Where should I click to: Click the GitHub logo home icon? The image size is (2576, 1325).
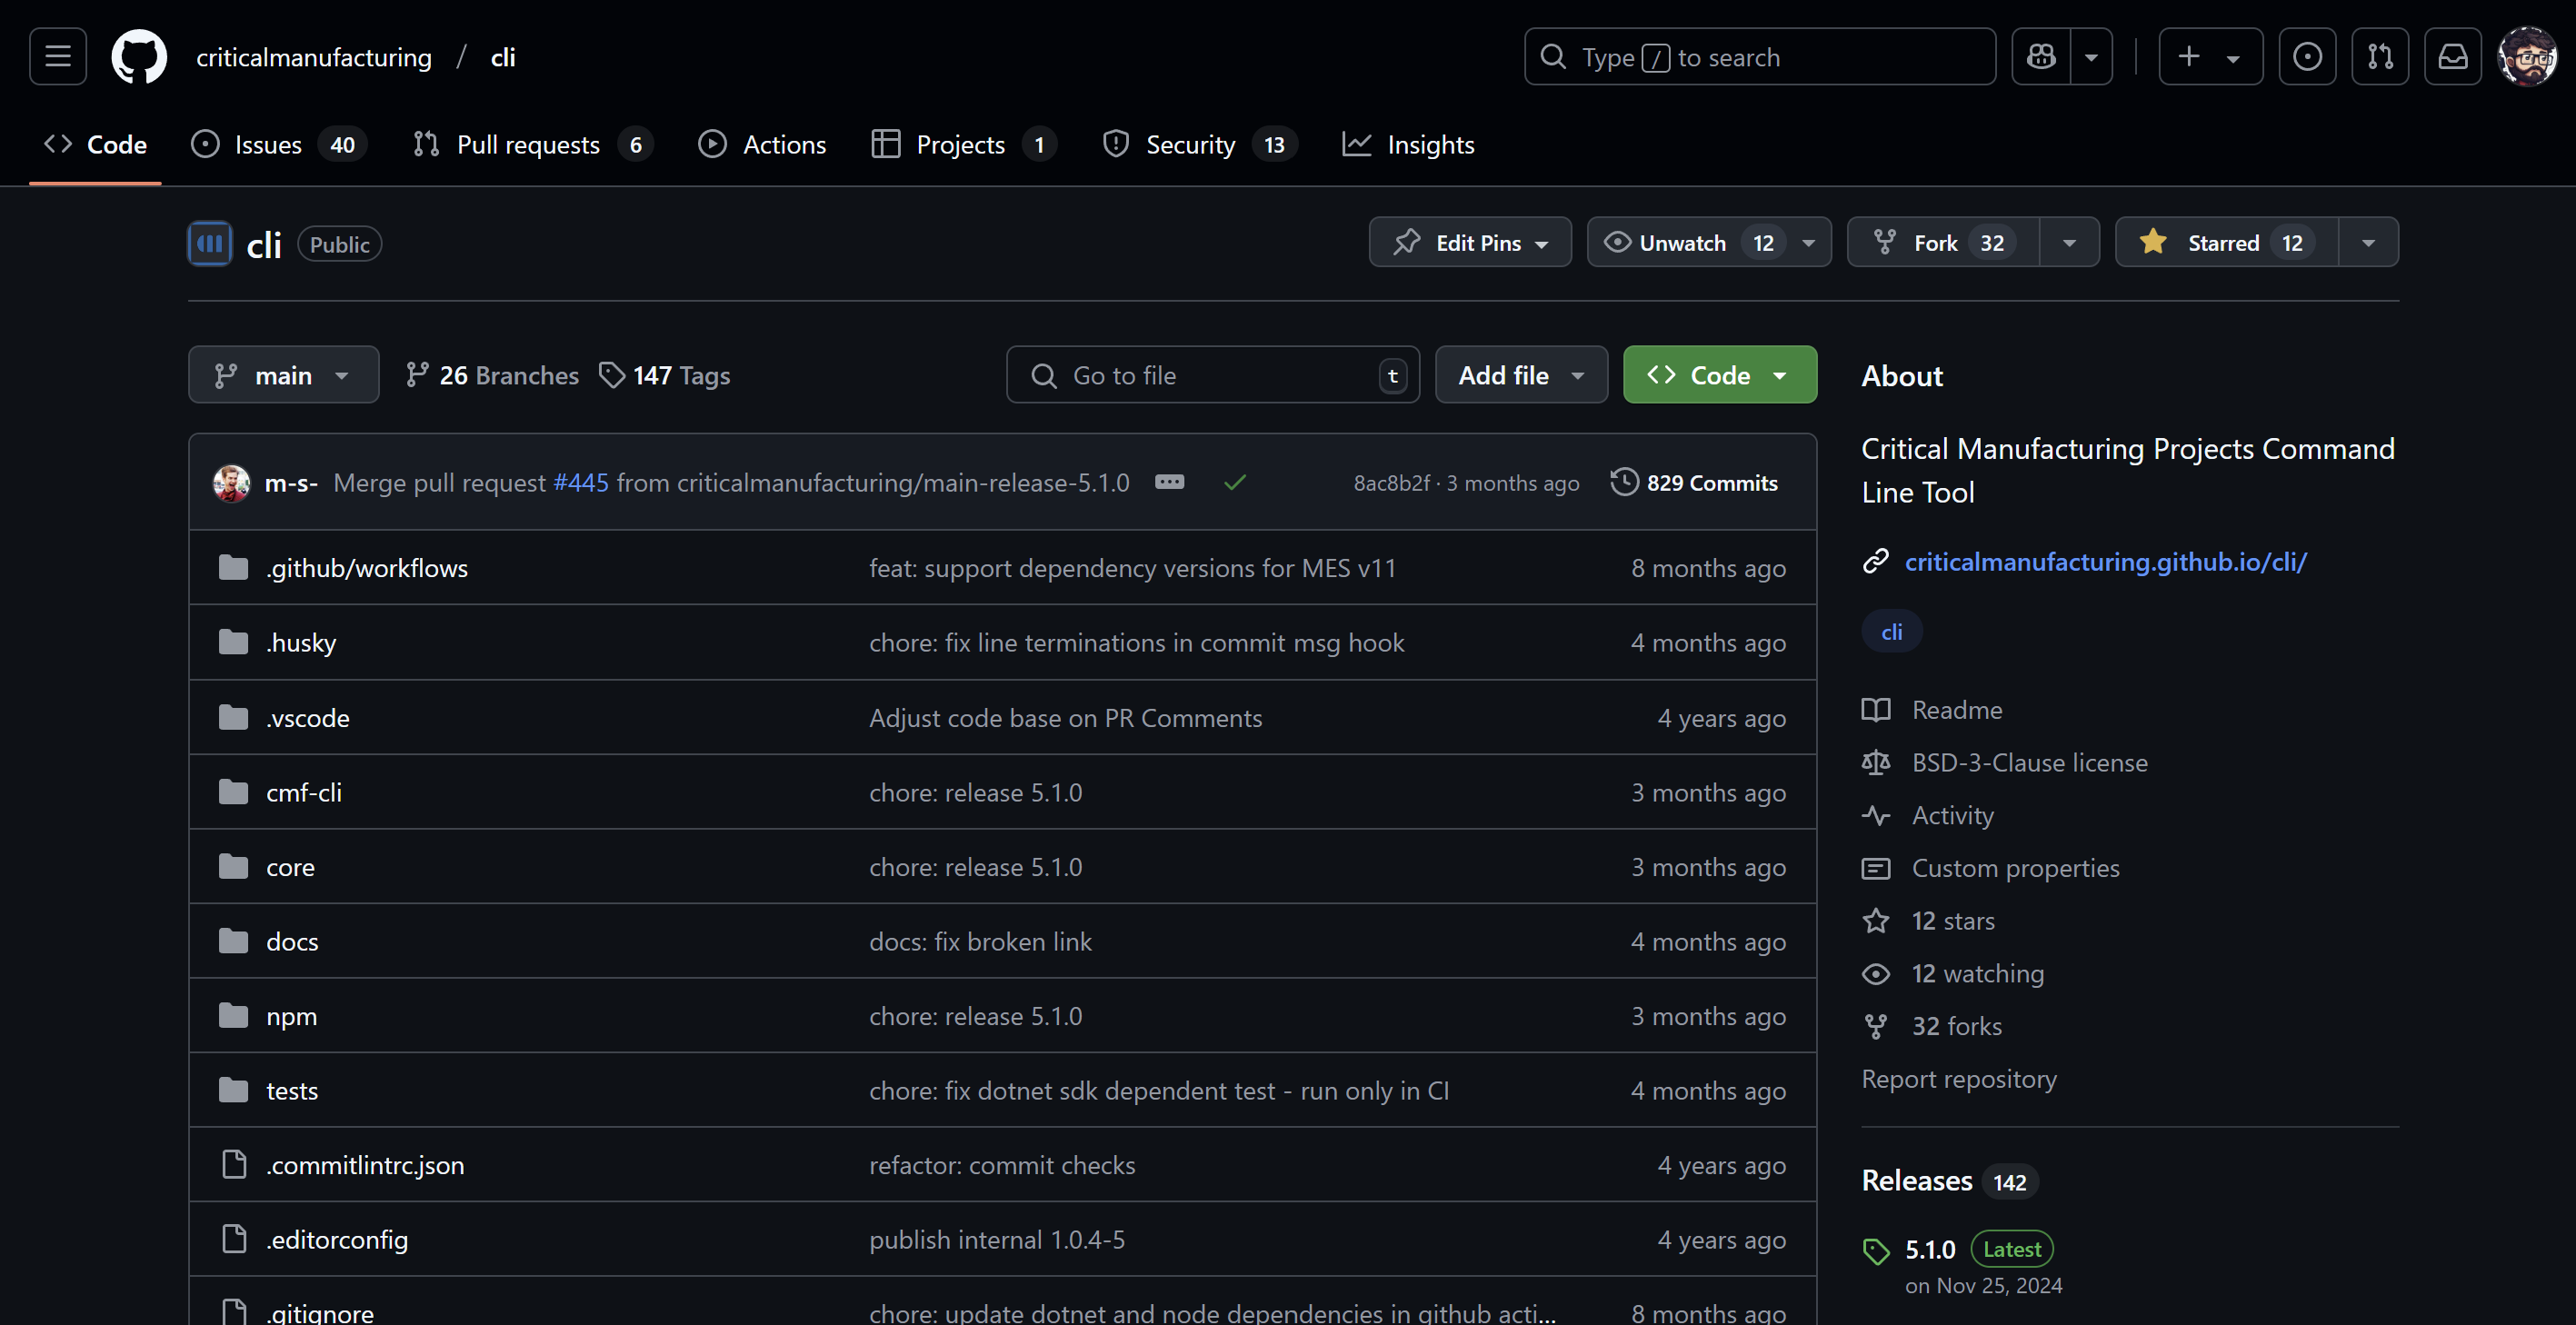click(139, 57)
